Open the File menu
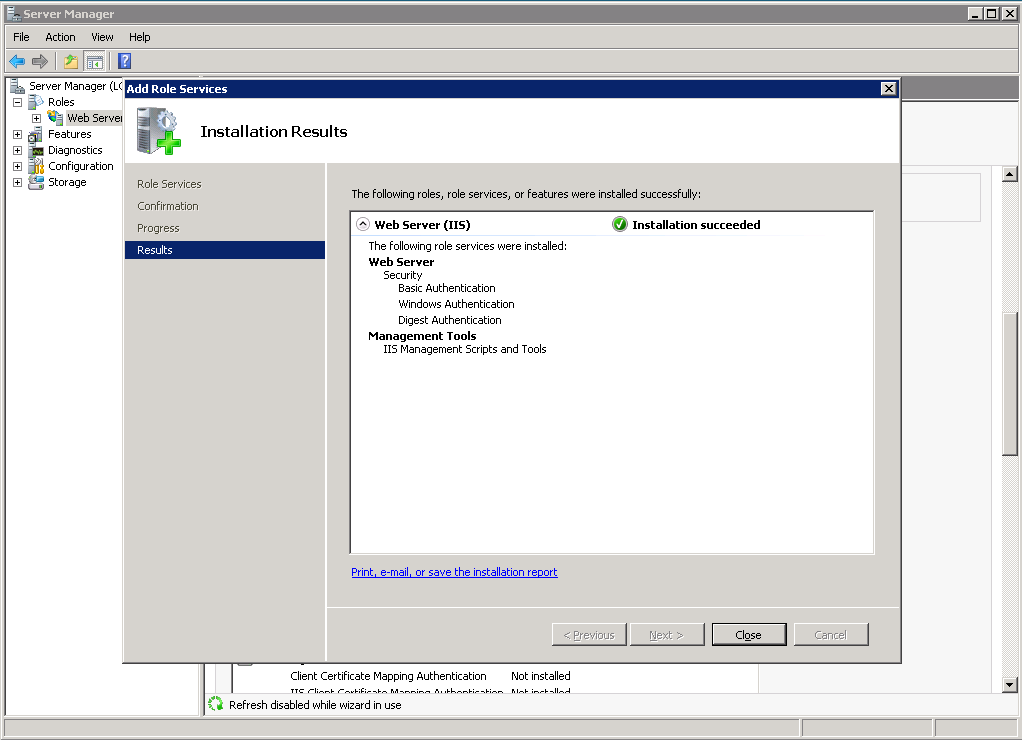 point(21,37)
